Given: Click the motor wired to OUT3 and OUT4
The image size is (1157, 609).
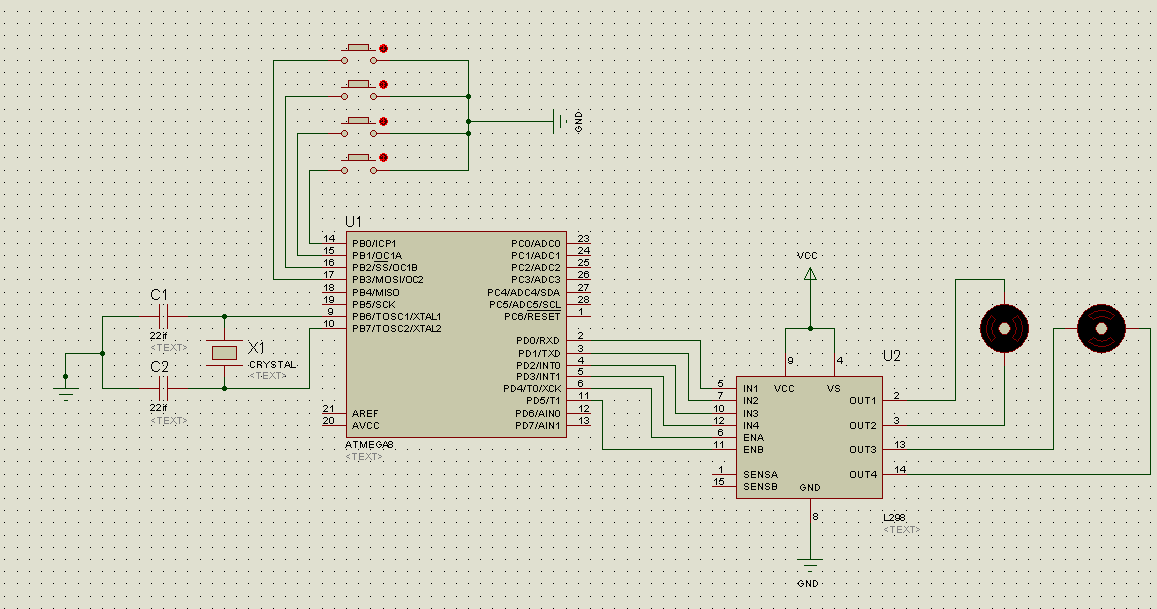Looking at the screenshot, I should (x=1101, y=326).
